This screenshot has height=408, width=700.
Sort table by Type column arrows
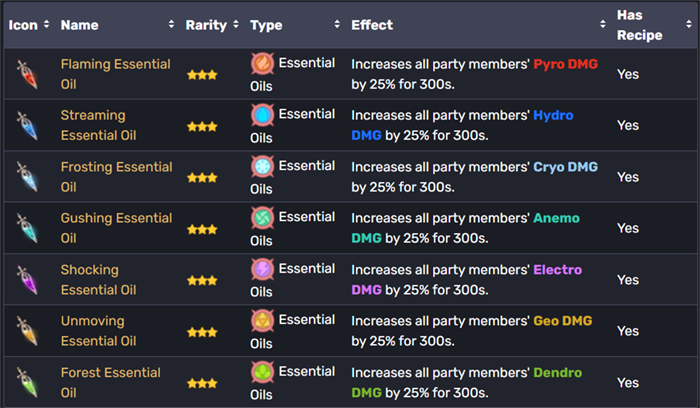click(337, 25)
